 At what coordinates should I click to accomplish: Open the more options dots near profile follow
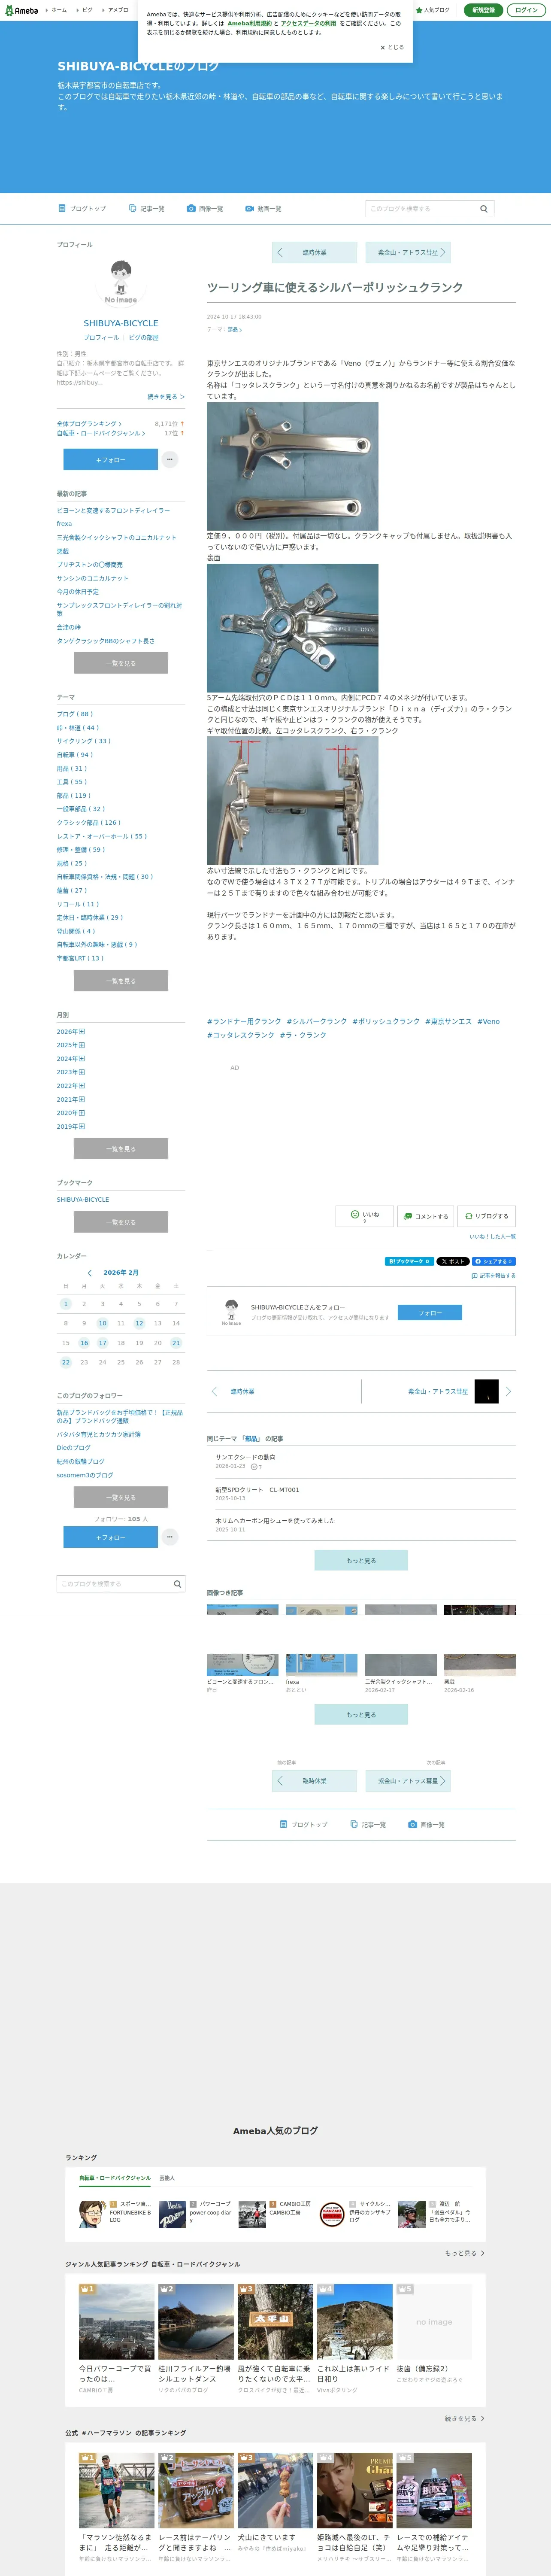coord(170,459)
